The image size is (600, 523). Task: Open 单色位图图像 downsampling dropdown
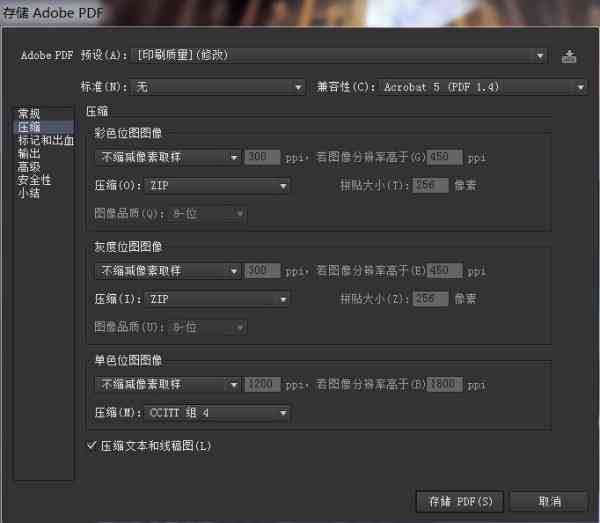coord(168,384)
